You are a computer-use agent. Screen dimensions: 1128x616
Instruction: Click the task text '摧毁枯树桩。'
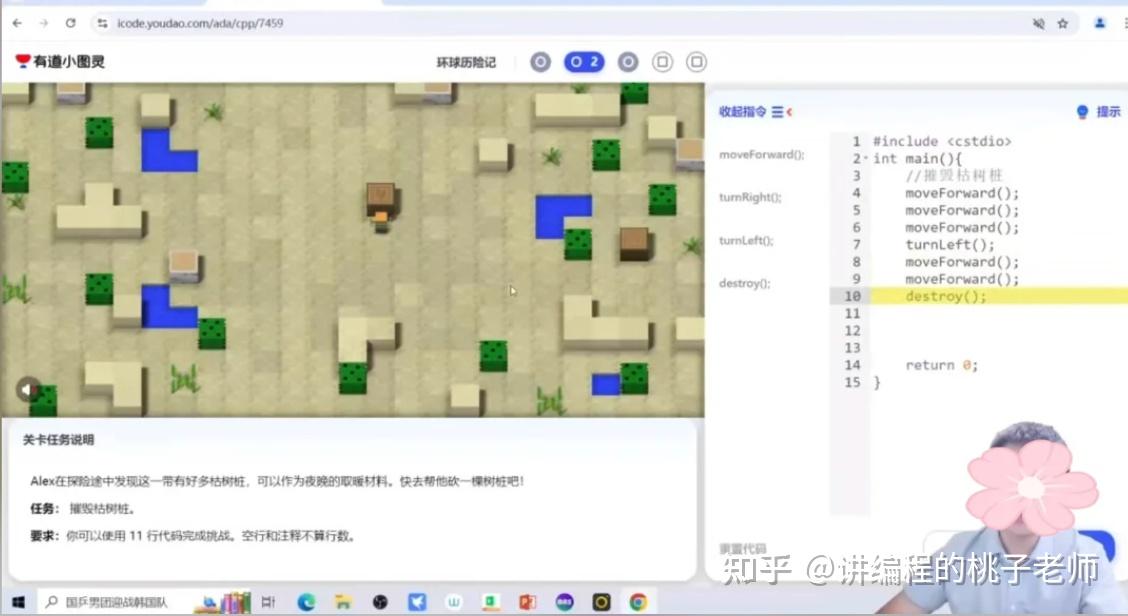tap(102, 509)
